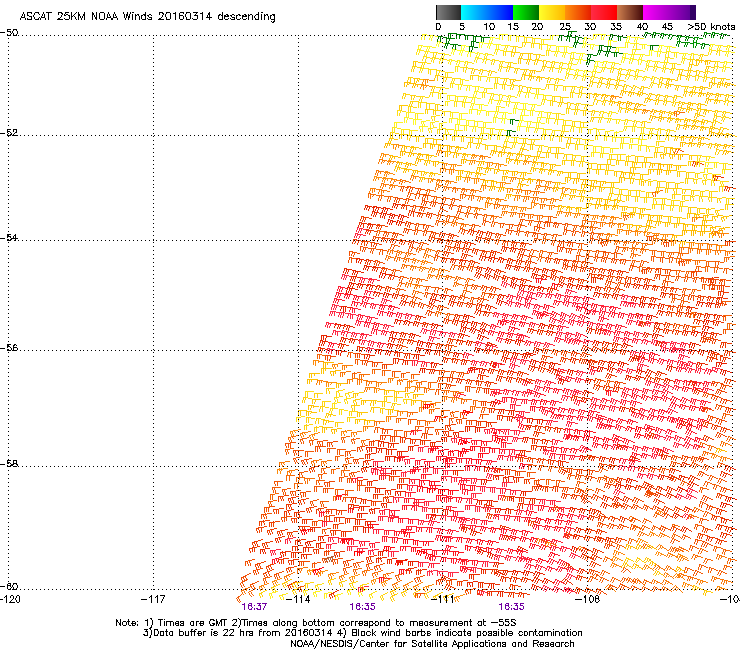The width and height of the screenshot is (740, 650).
Task: Click the -54 latitude axis label
Action: tap(9, 238)
